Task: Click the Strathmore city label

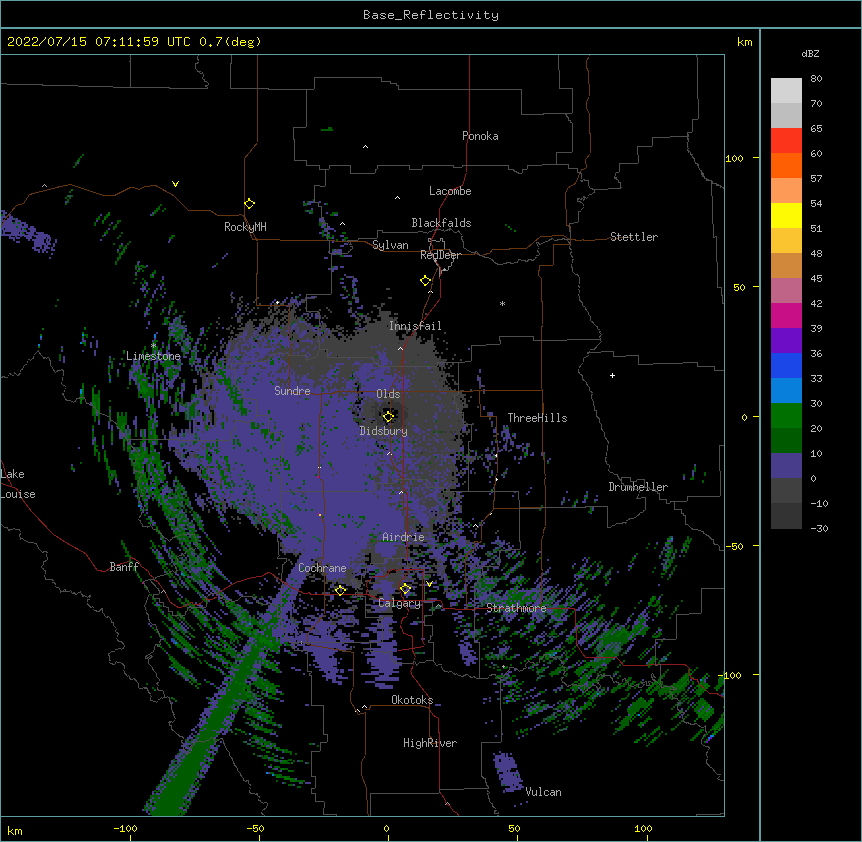Action: tap(516, 608)
